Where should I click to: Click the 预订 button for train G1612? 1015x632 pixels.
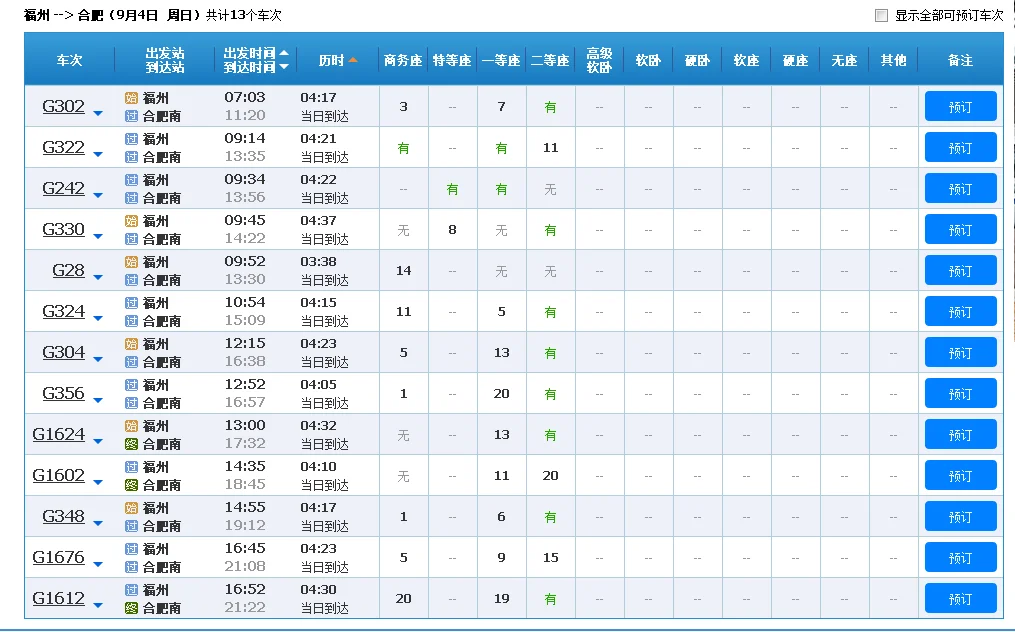tap(959, 598)
